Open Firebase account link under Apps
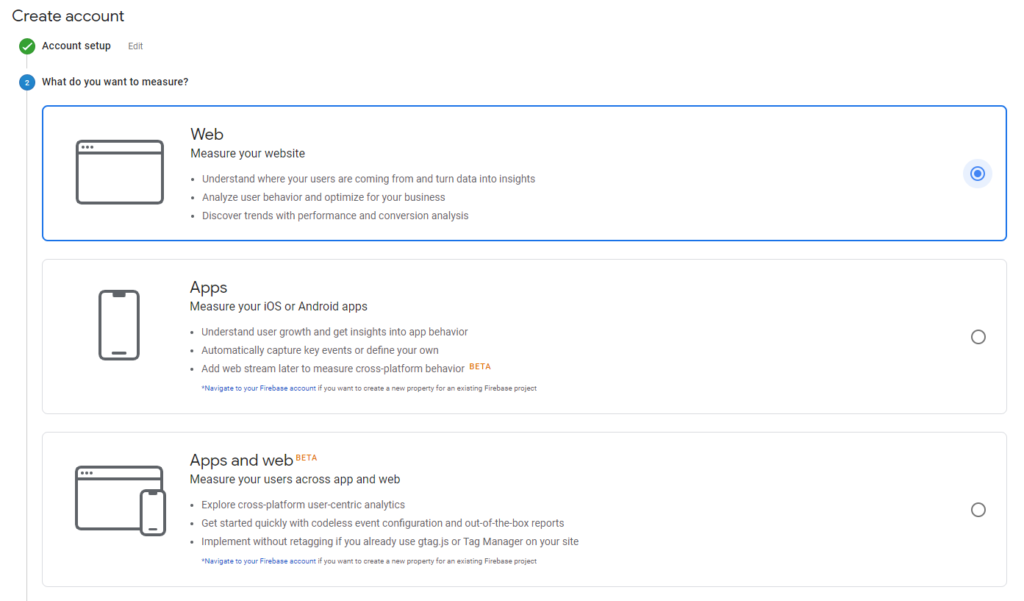 pyautogui.click(x=260, y=388)
